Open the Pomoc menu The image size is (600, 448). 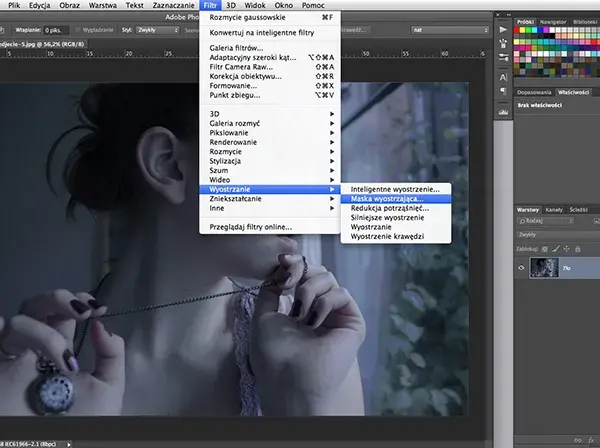tap(313, 5)
